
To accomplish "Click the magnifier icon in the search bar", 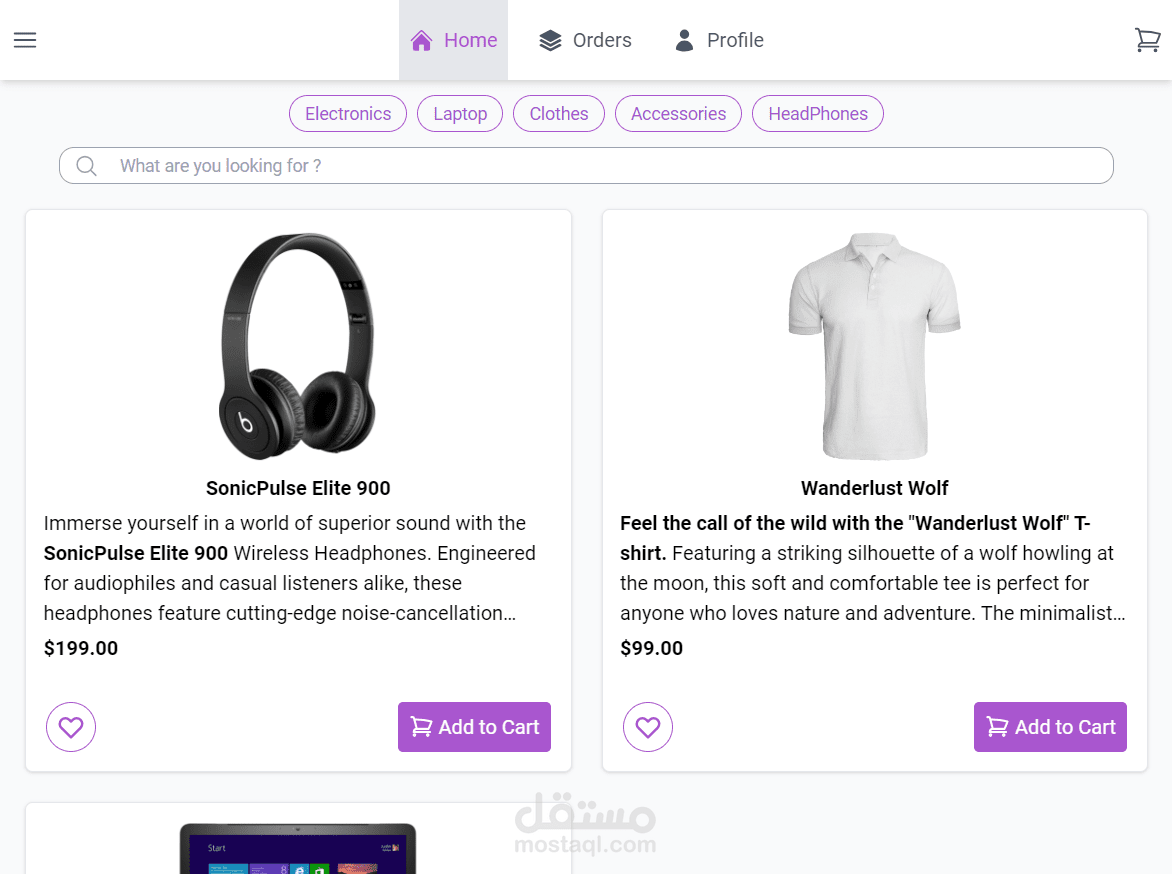I will pos(87,165).
